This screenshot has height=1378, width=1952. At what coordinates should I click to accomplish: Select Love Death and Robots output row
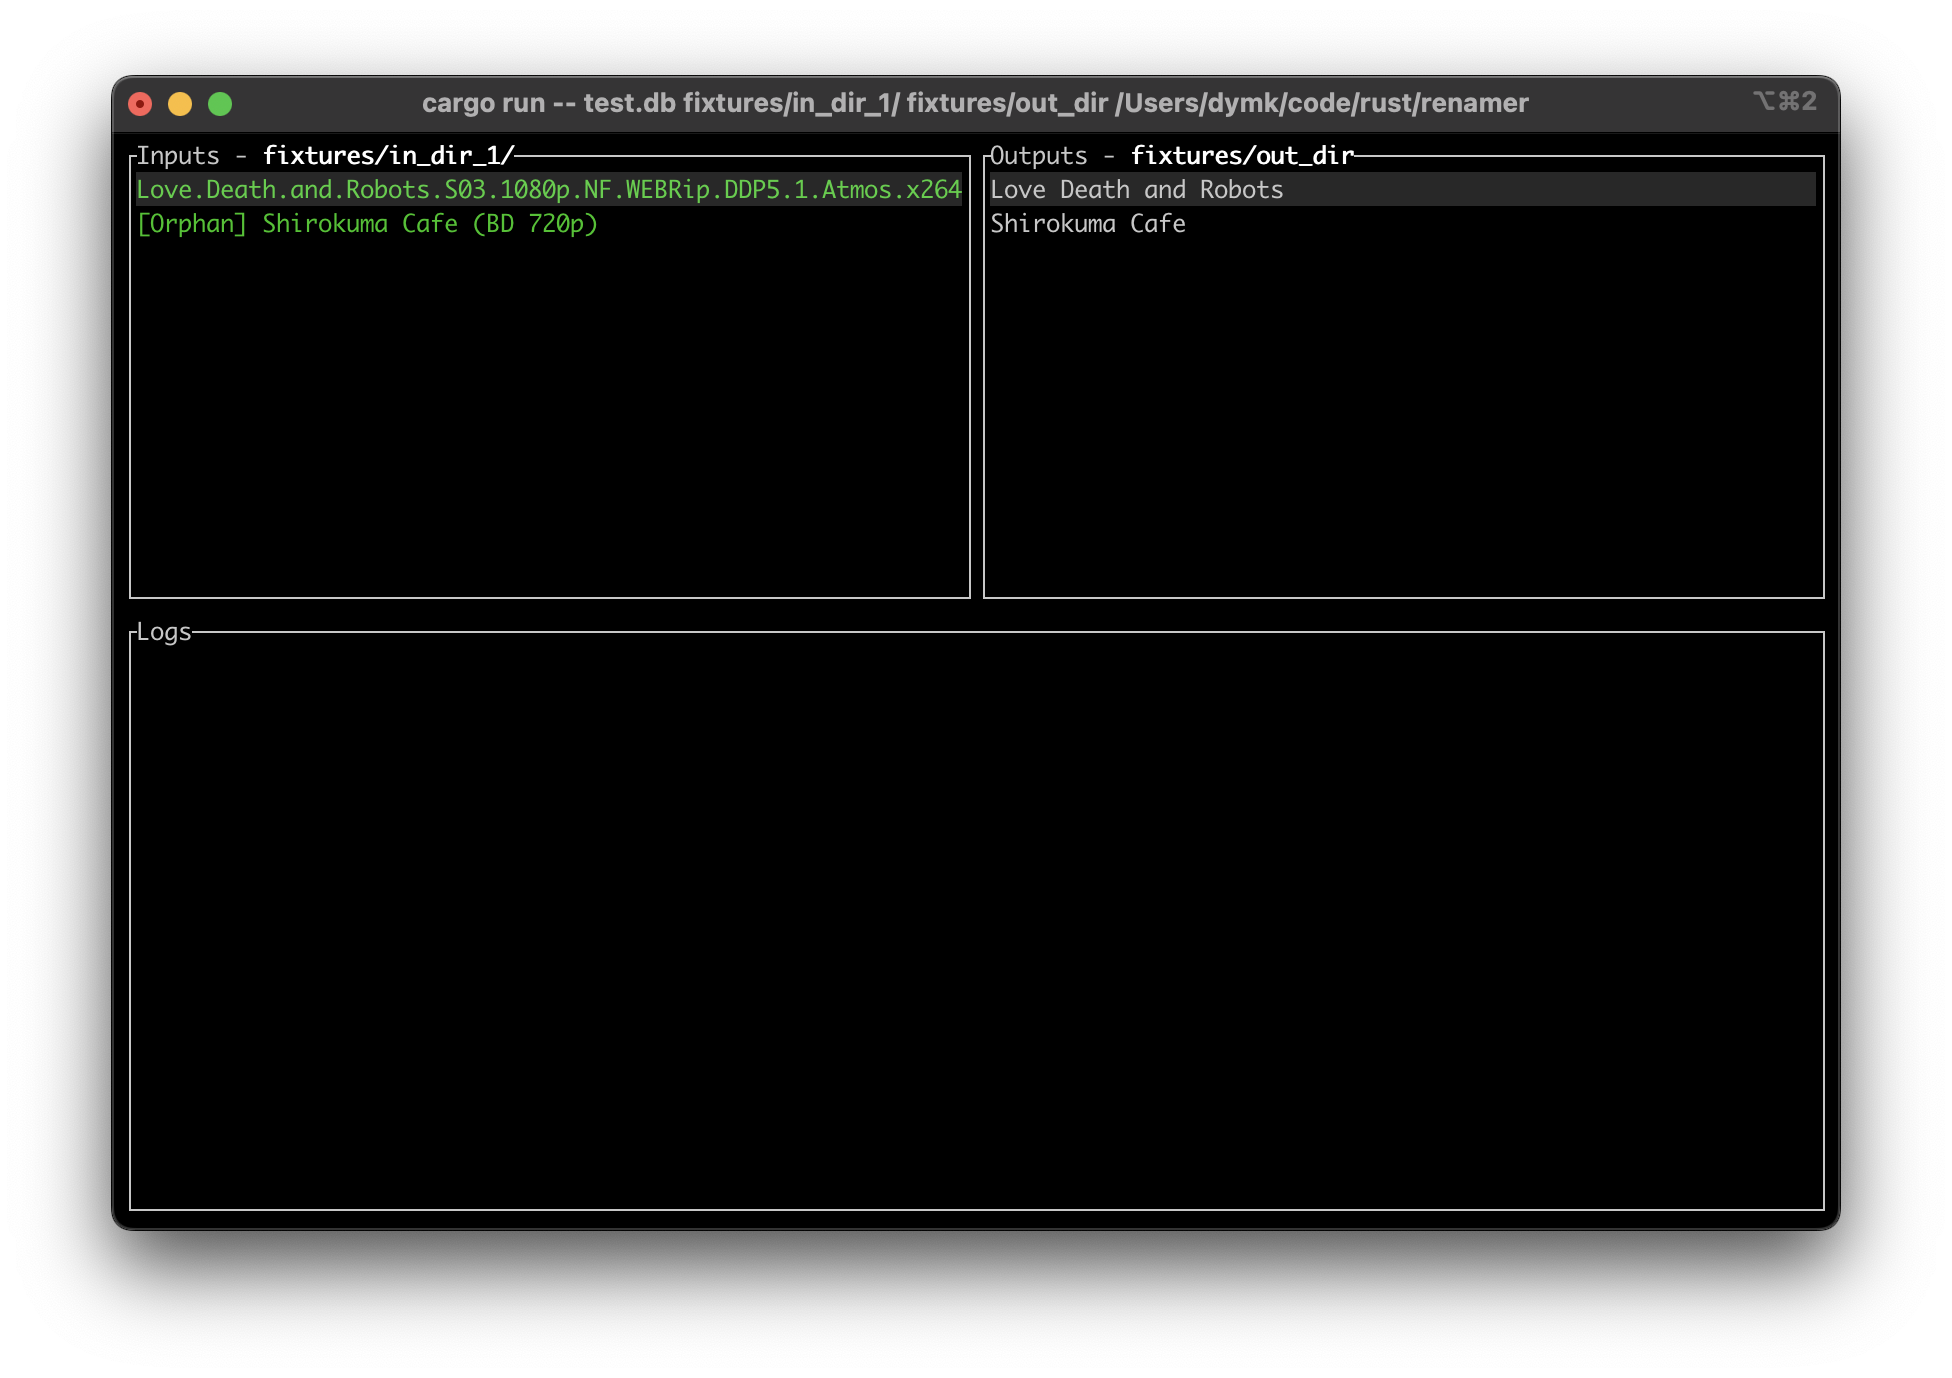pos(1136,190)
